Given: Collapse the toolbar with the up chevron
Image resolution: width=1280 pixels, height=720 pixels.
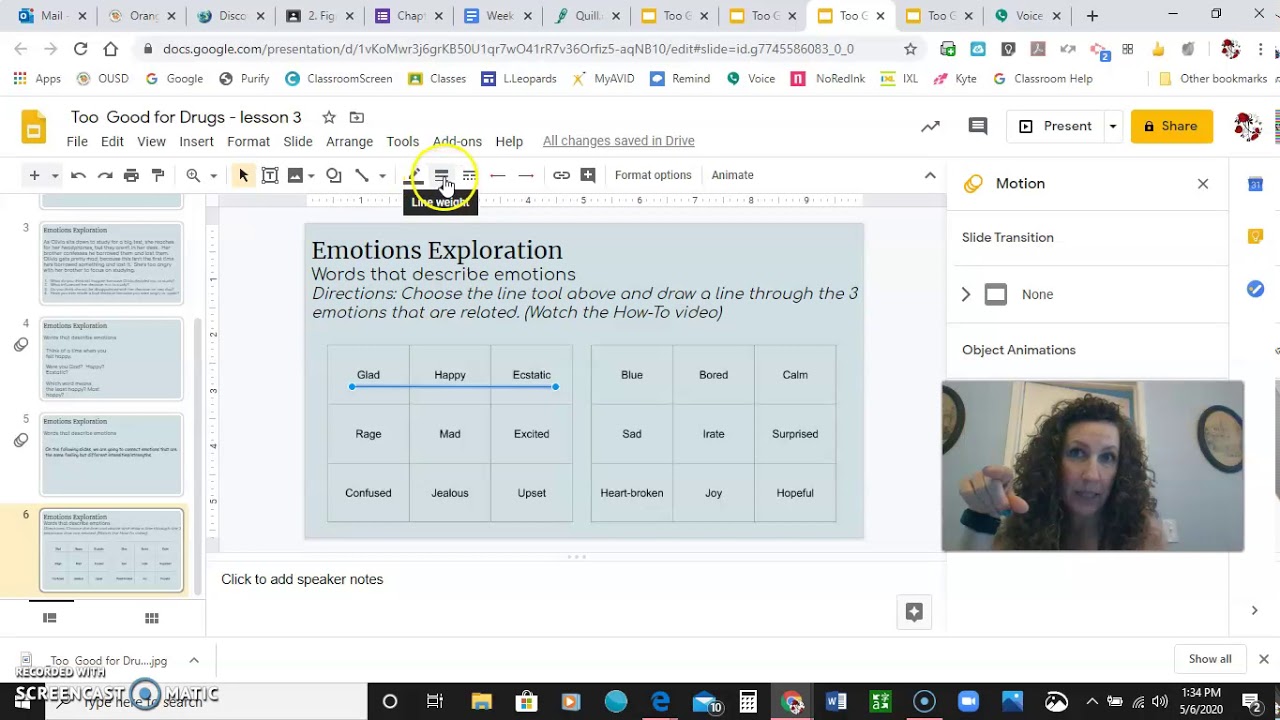Looking at the screenshot, I should [x=930, y=175].
